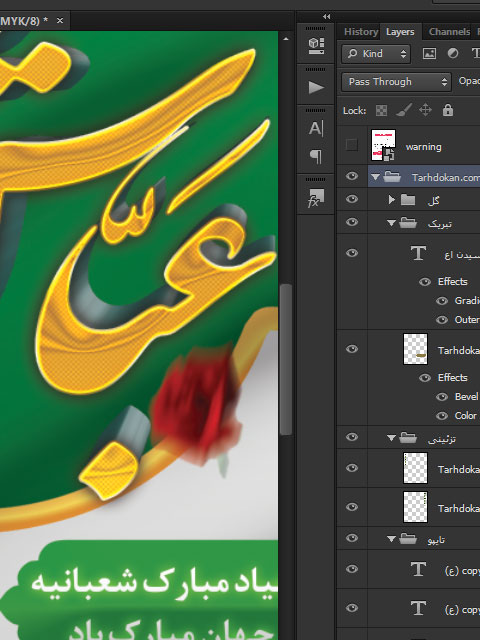This screenshot has width=480, height=640.
Task: Select last (ع) copy text layer T icon
Action: pyautogui.click(x=418, y=608)
